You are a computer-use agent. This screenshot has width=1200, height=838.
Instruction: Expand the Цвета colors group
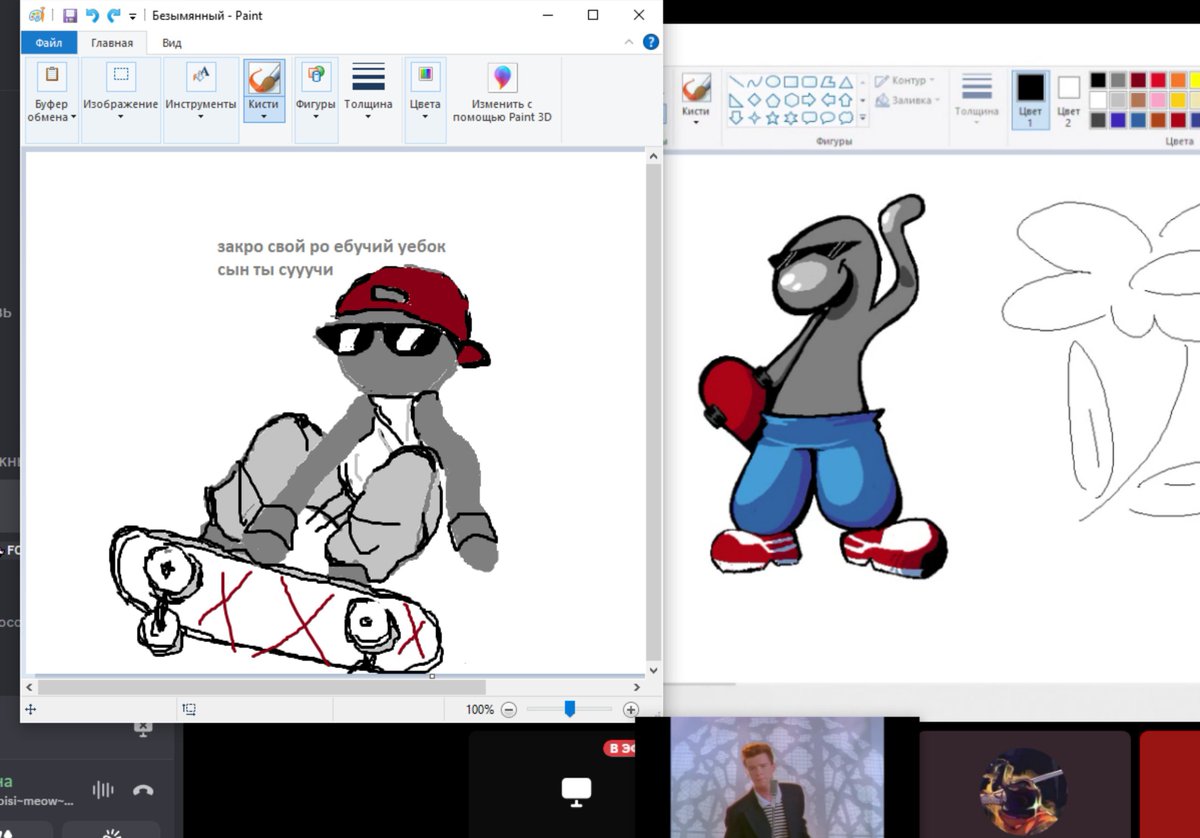(x=425, y=100)
